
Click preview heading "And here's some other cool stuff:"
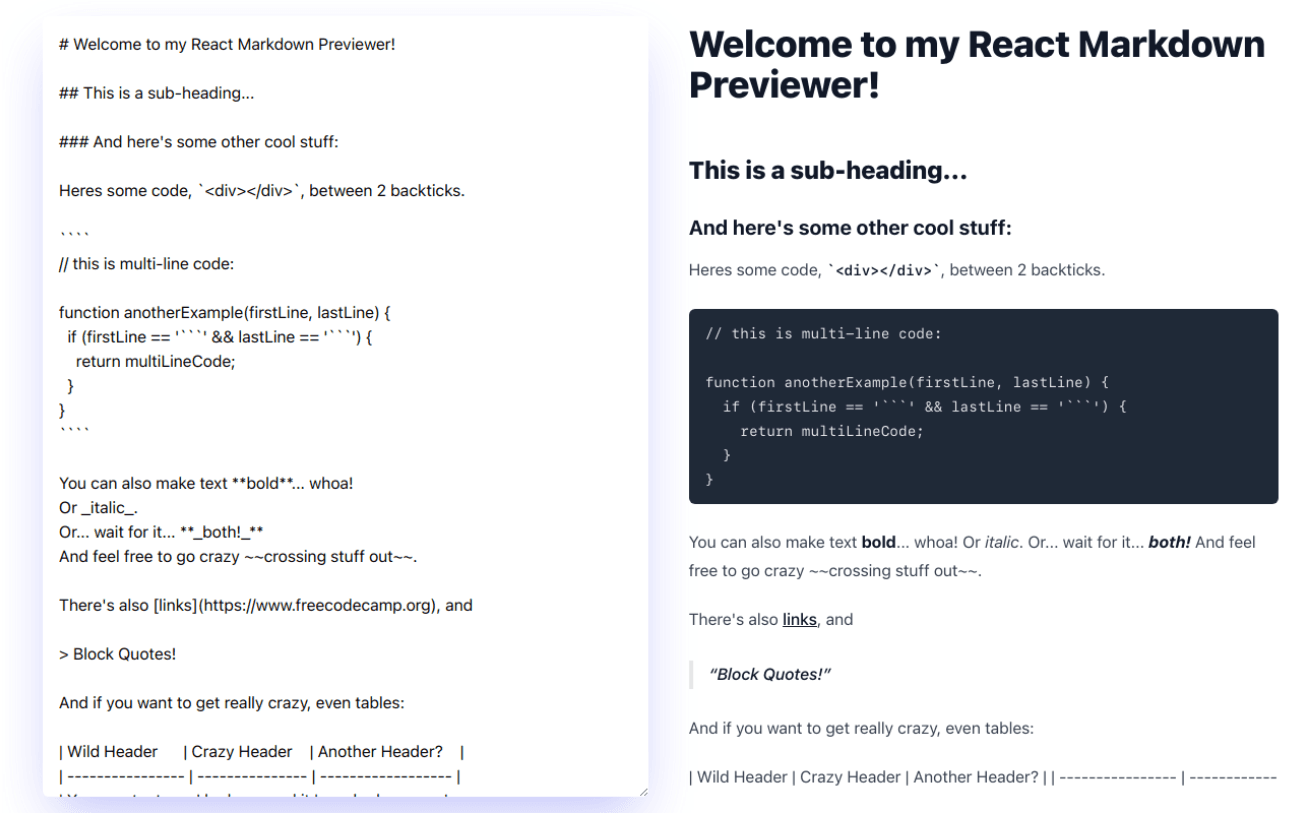click(x=850, y=228)
